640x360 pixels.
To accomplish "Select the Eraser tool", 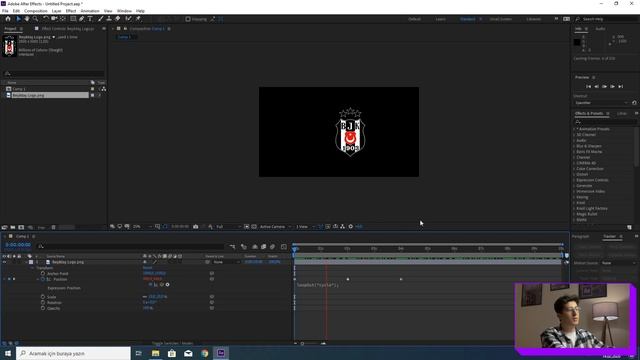I will (x=118, y=19).
